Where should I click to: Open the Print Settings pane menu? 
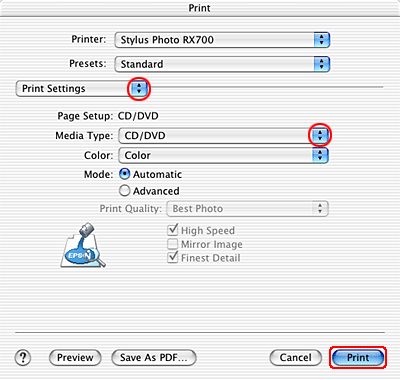[x=82, y=89]
